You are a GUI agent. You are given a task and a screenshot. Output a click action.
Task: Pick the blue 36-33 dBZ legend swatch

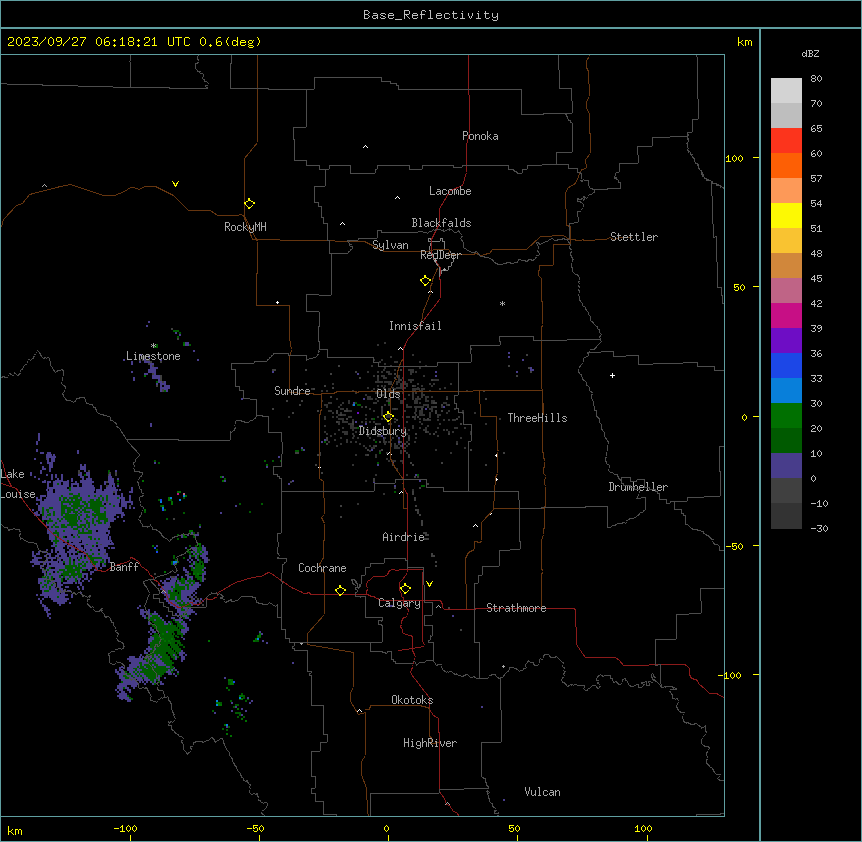pyautogui.click(x=786, y=365)
